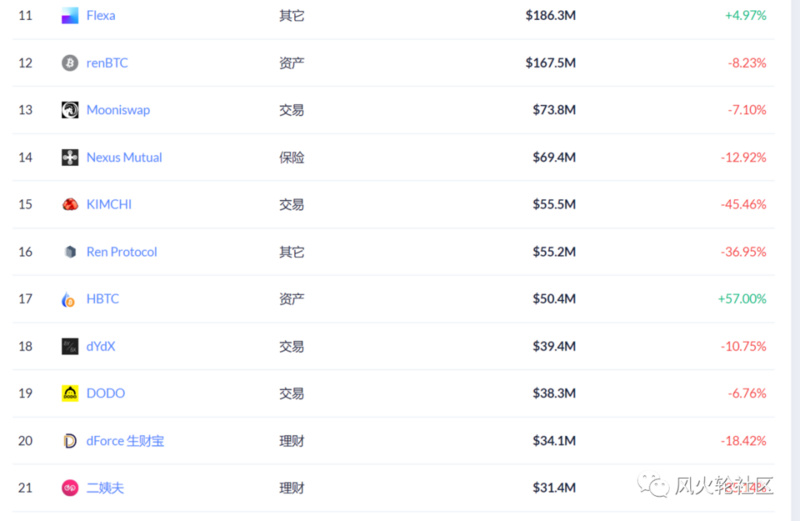
Task: Click the dForce logo icon
Action: coord(70,441)
